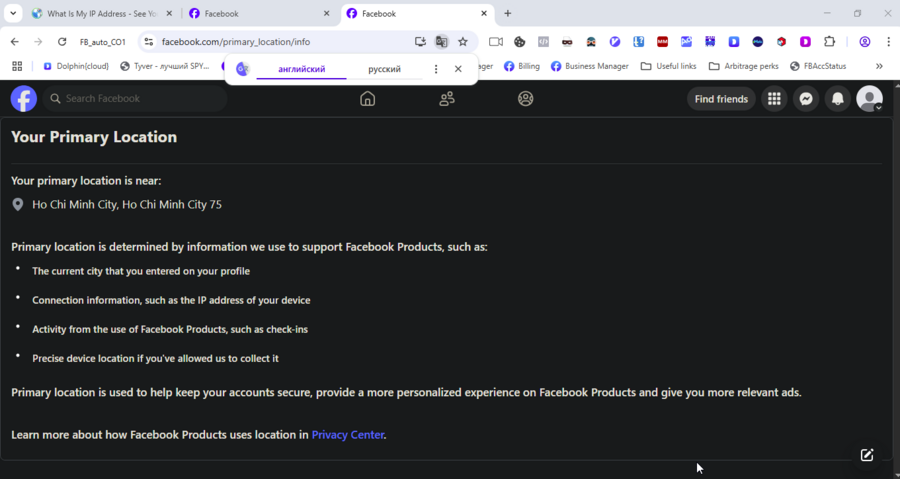
Task: Open the Facebook Home icon
Action: 367,99
